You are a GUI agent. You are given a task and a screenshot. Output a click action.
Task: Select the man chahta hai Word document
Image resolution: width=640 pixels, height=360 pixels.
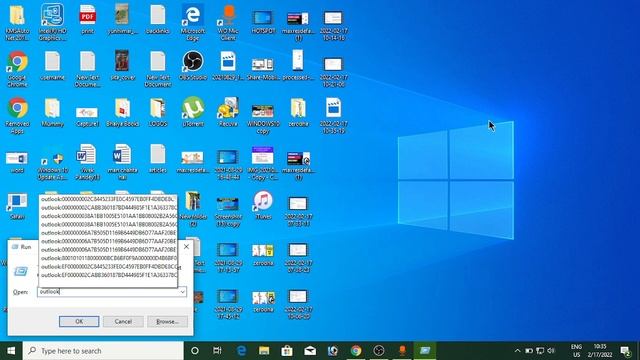[122, 162]
